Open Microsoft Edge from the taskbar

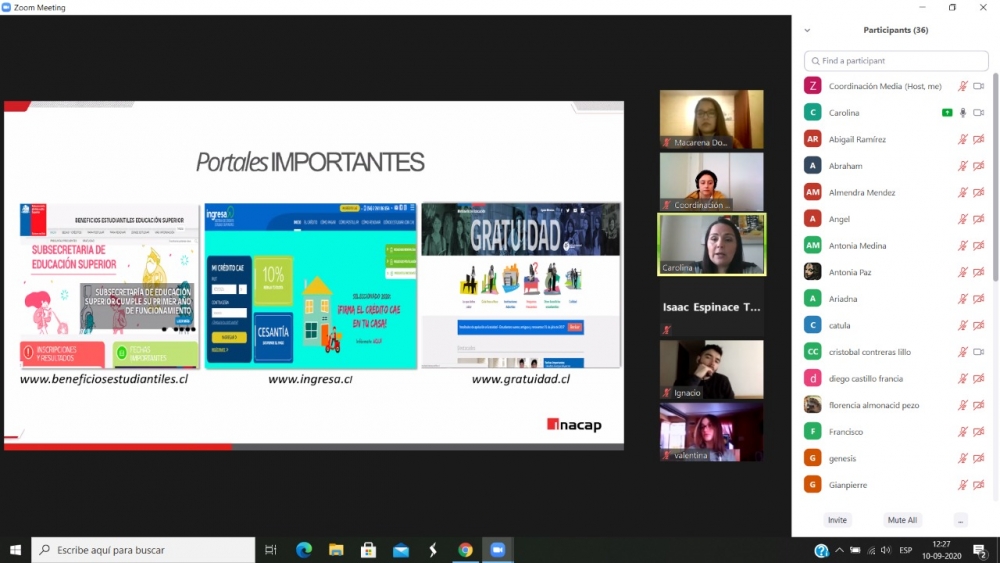pos(304,550)
